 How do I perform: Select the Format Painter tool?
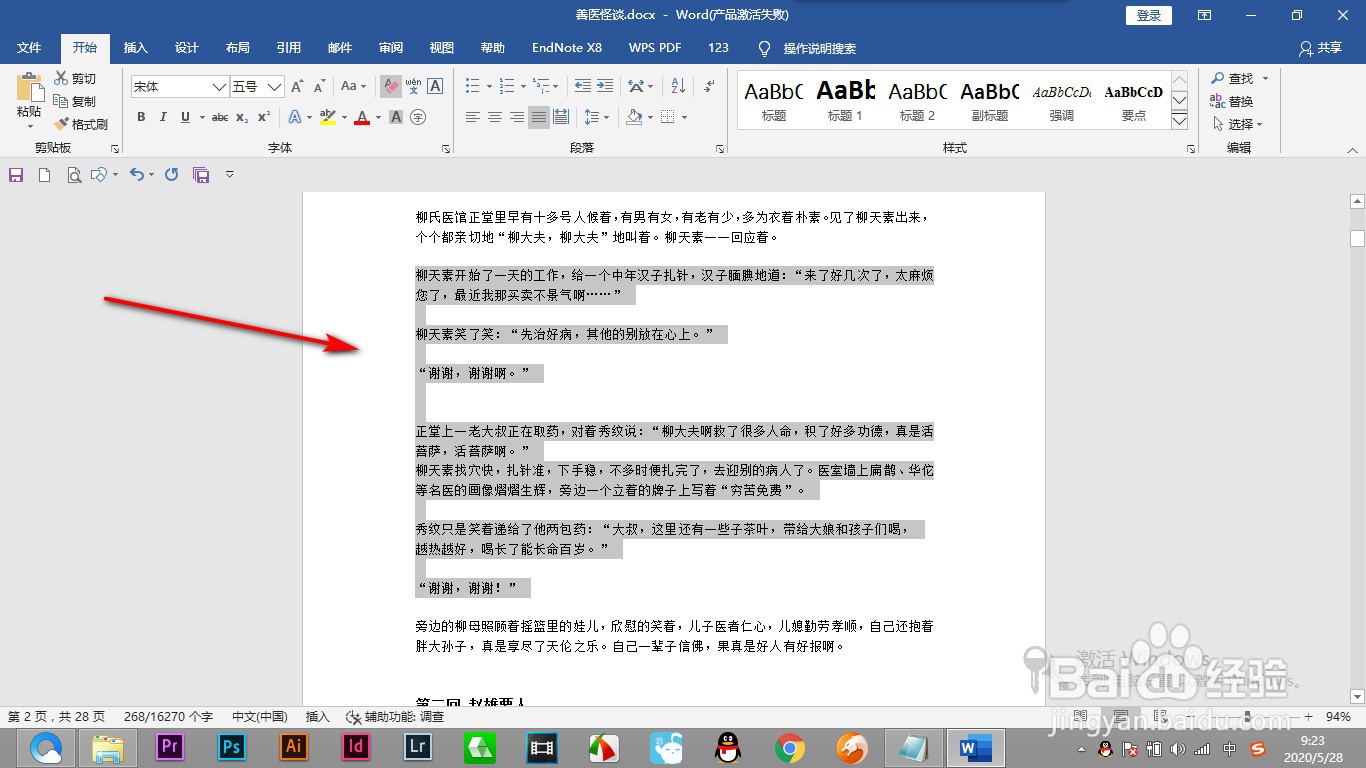pos(82,124)
